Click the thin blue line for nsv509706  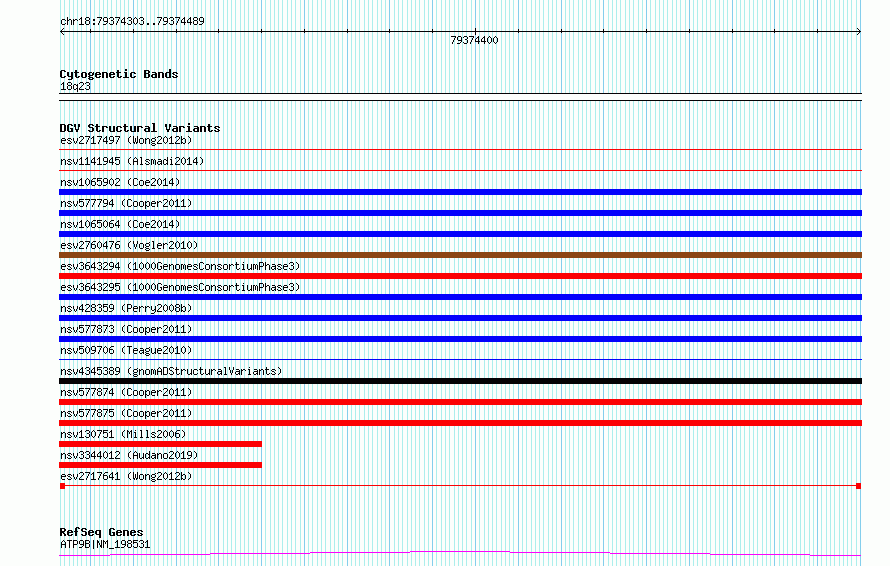click(x=460, y=359)
